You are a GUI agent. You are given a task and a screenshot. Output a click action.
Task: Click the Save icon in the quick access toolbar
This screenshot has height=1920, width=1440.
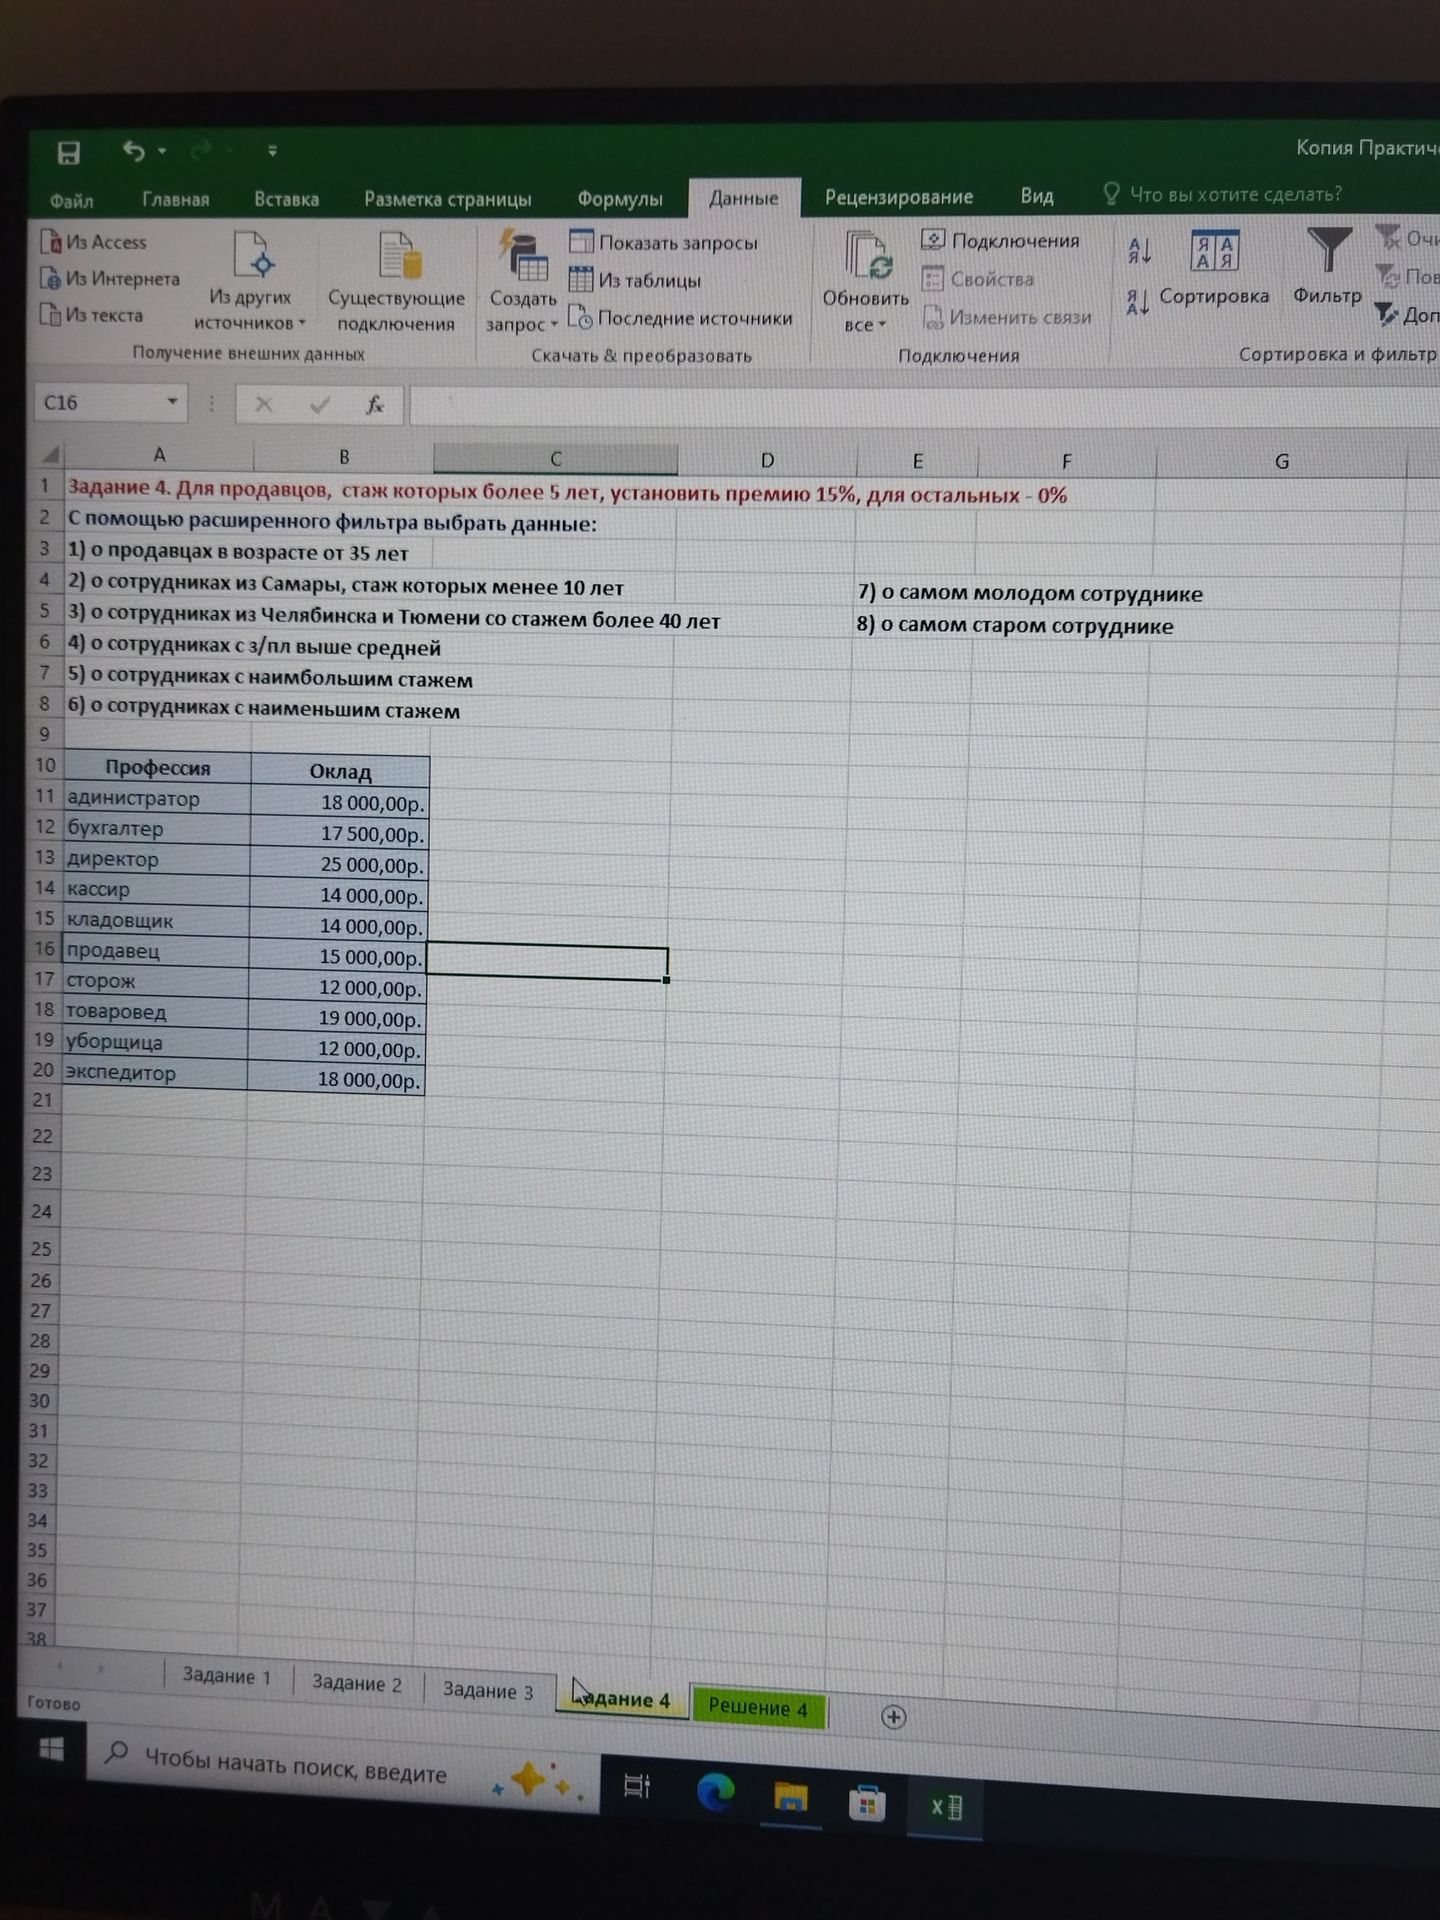68,152
